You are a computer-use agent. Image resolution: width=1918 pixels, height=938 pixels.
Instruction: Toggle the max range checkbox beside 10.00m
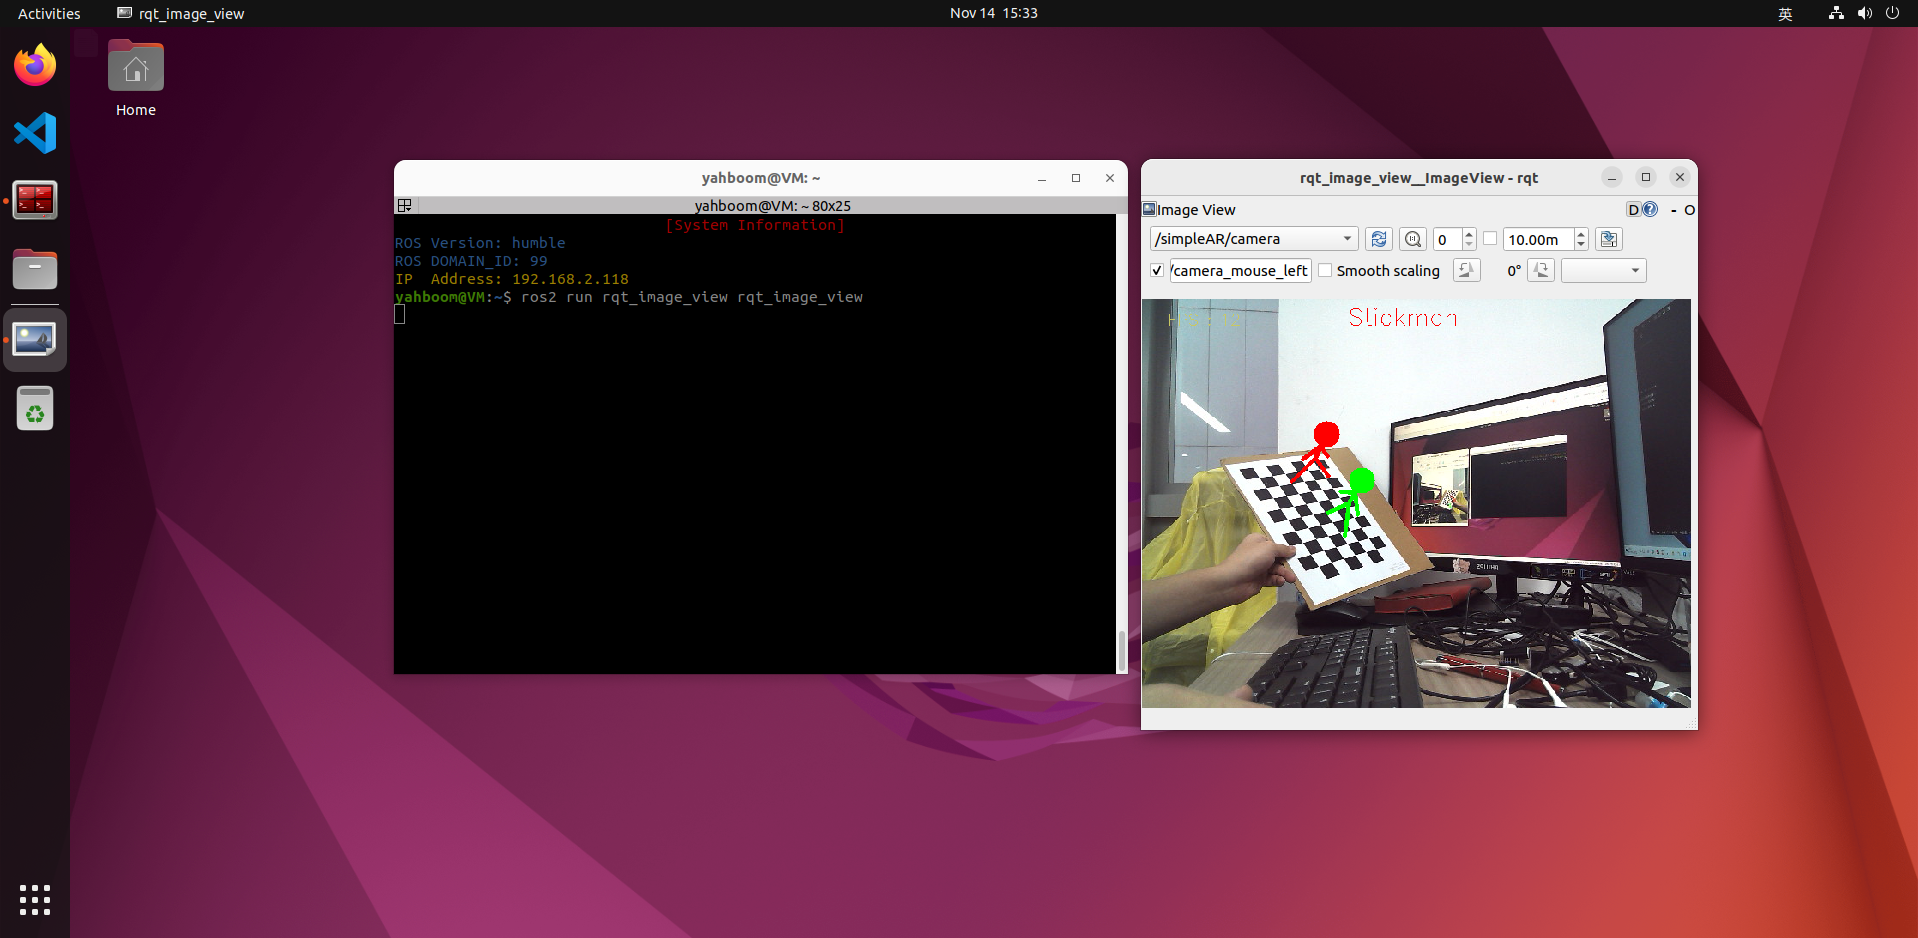1490,239
